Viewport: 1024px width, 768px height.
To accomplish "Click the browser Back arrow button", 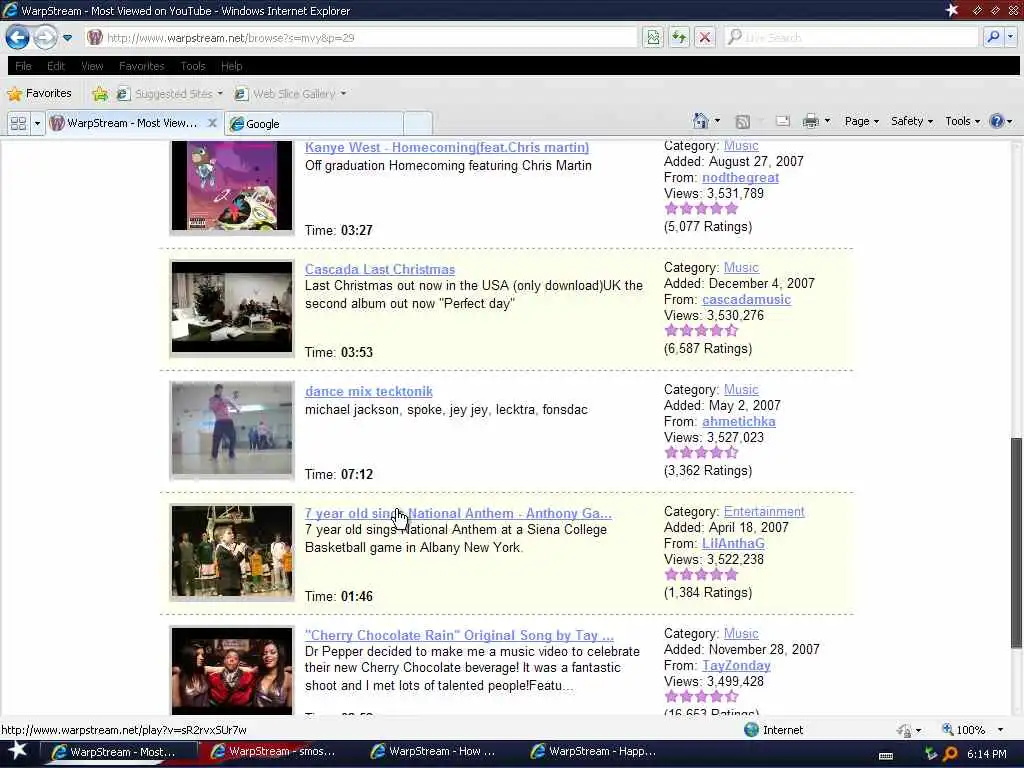I will (18, 37).
